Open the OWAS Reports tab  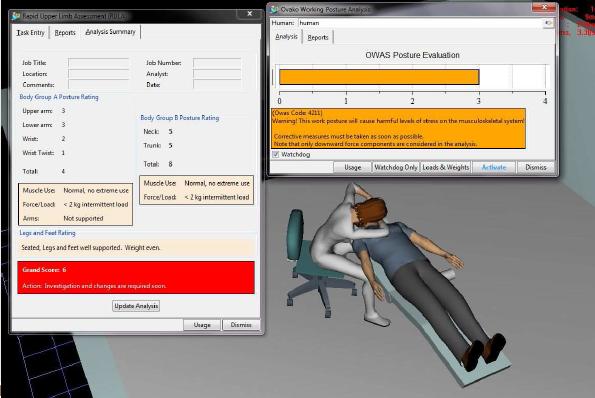click(x=318, y=37)
